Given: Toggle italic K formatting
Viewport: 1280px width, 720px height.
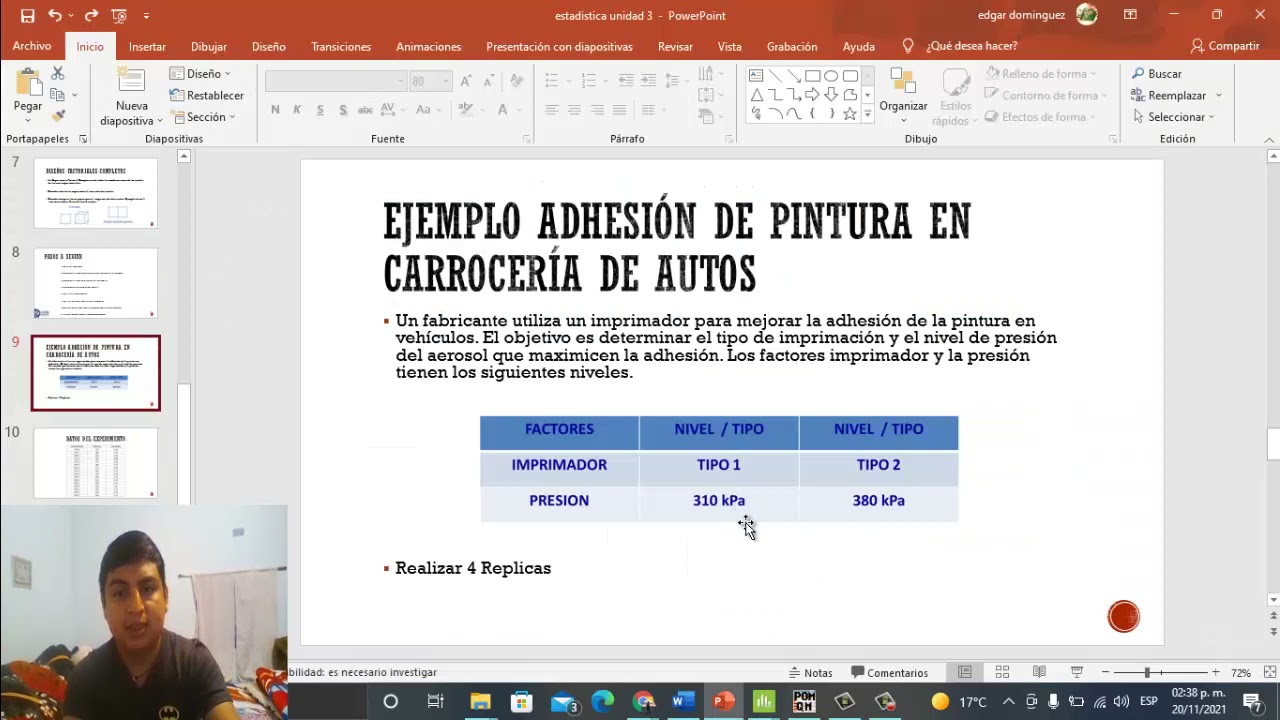Looking at the screenshot, I should (297, 110).
